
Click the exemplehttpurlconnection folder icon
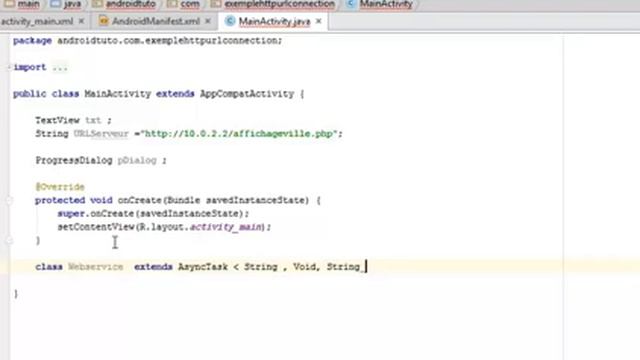(x=216, y=4)
